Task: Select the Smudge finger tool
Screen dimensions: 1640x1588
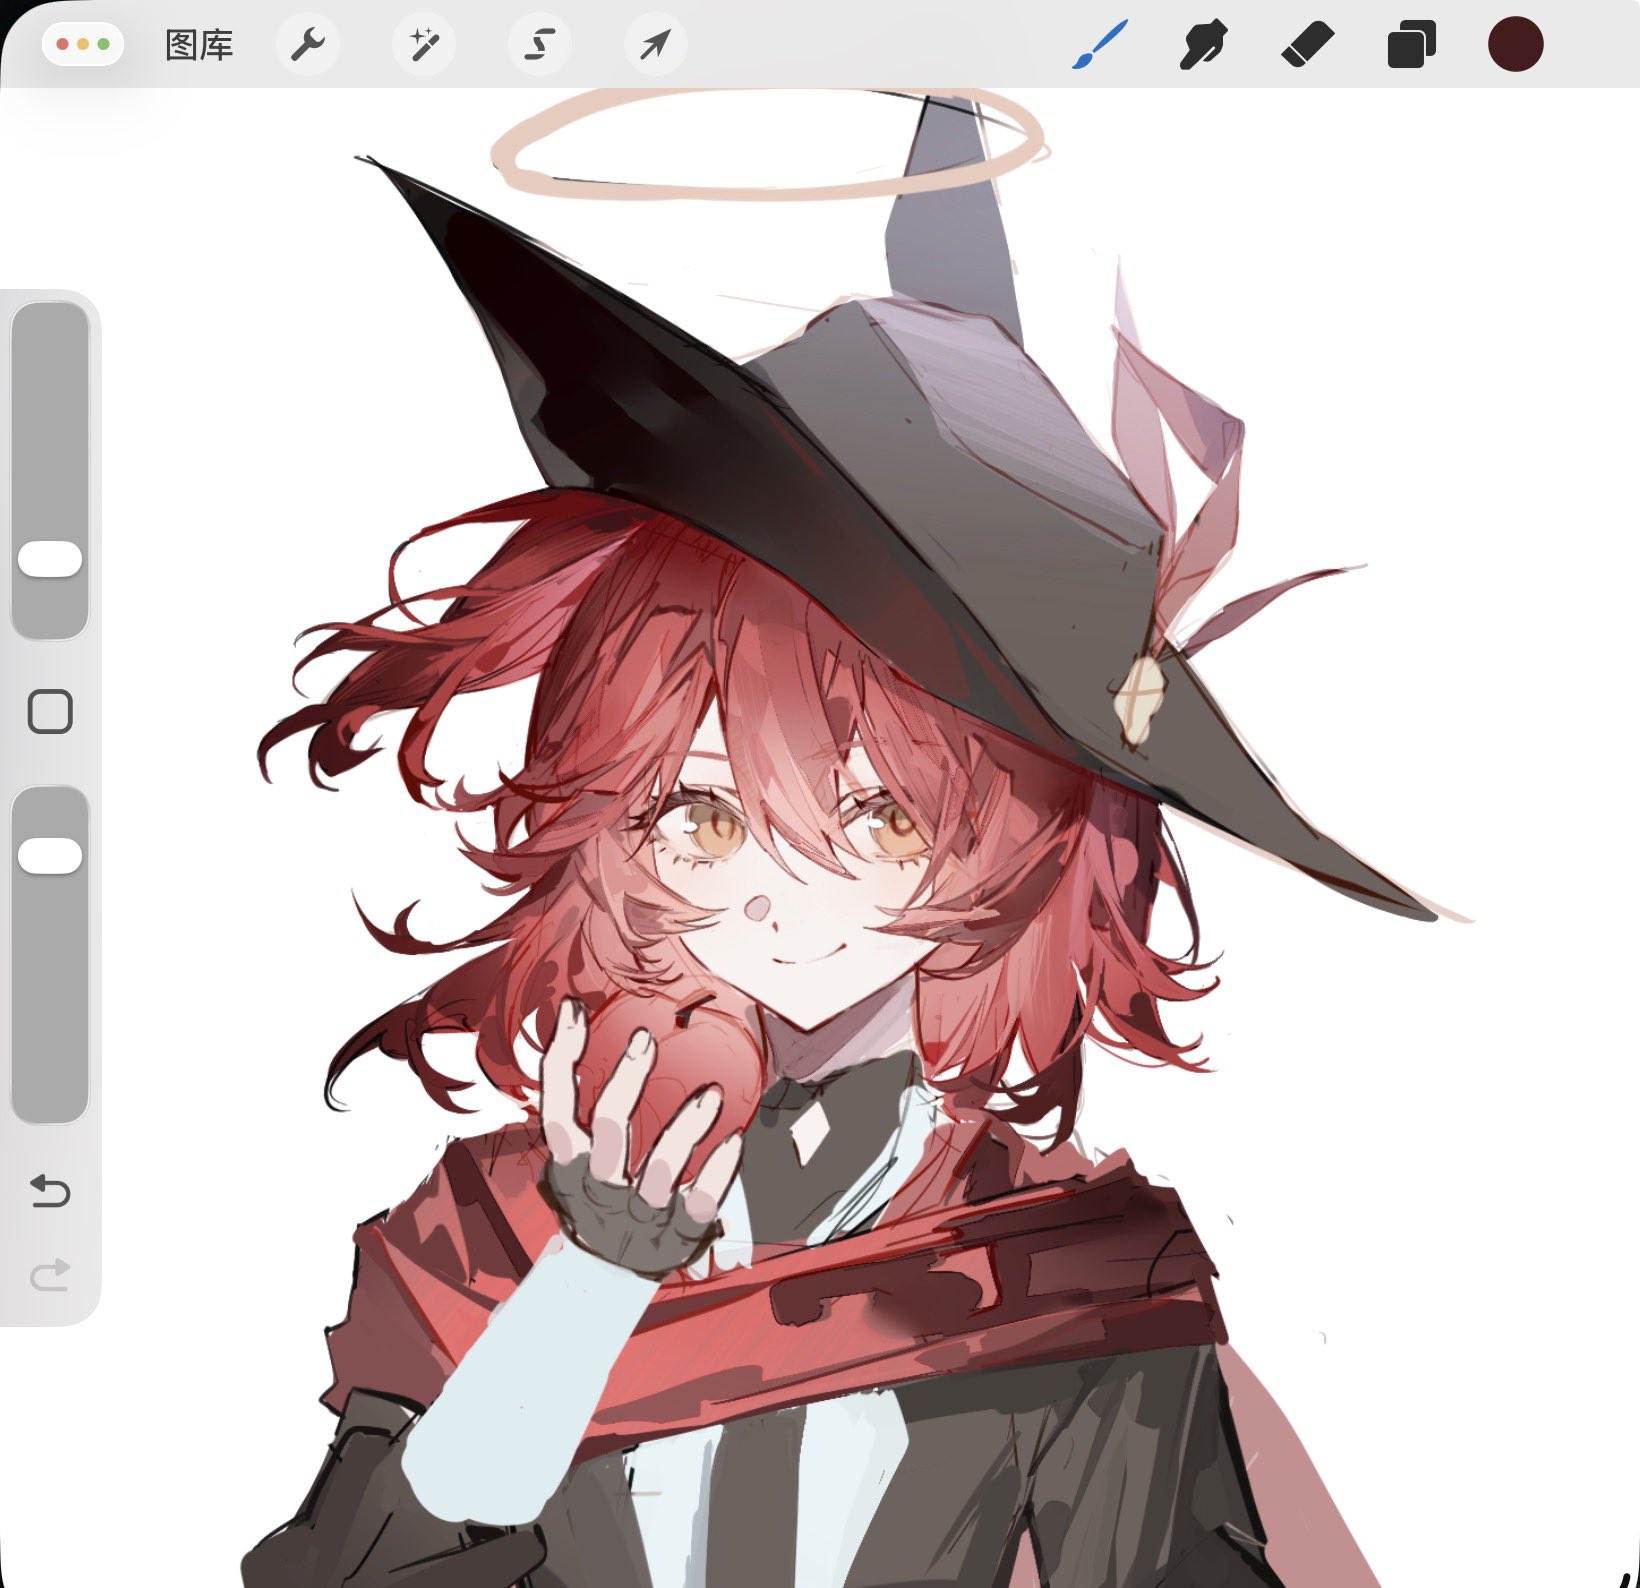Action: [1203, 45]
